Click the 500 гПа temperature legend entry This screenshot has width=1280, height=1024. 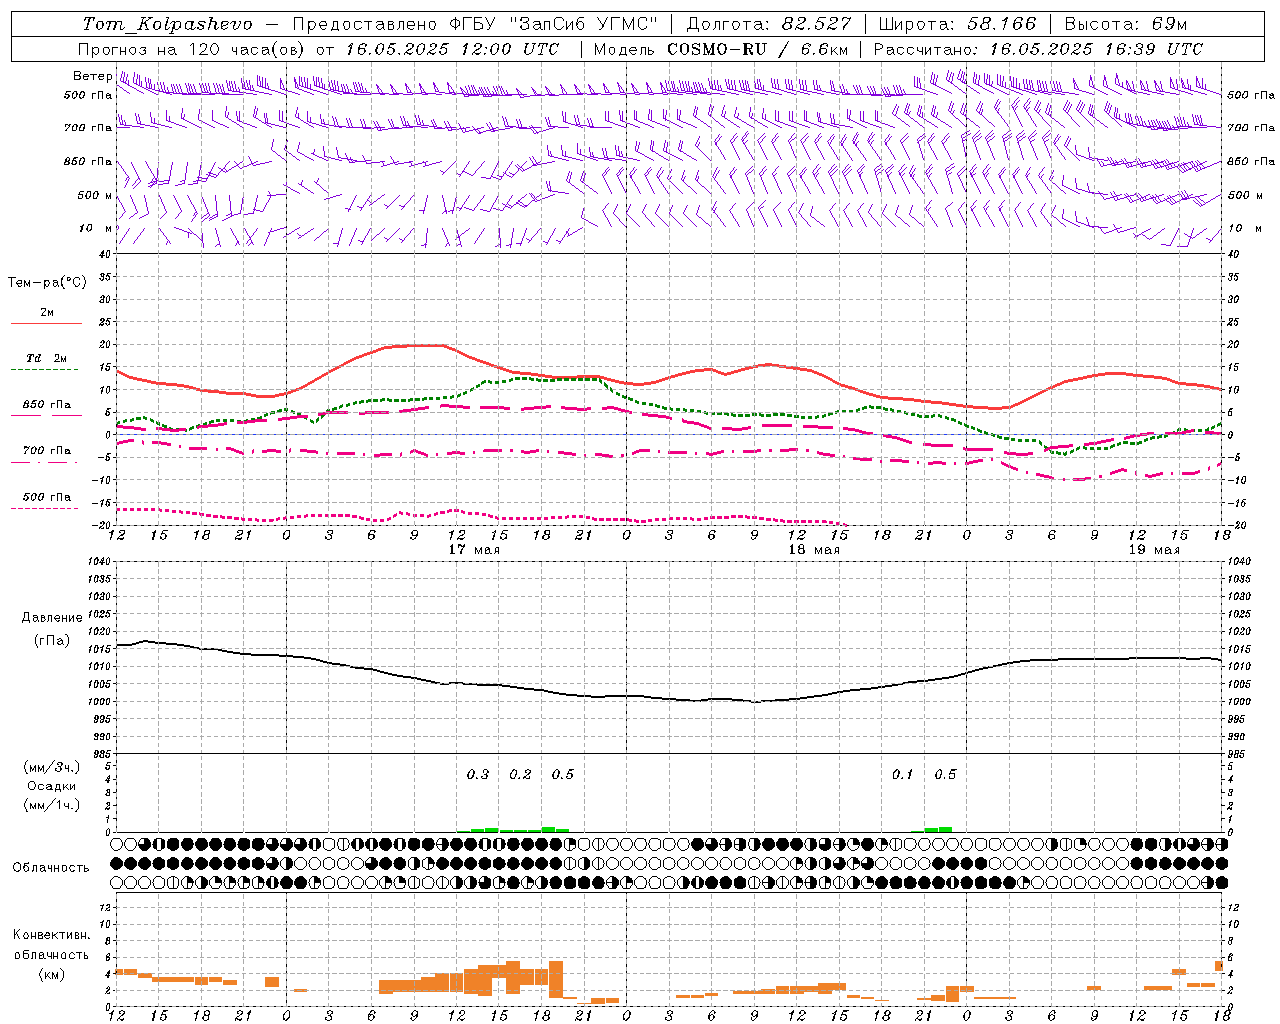46,497
